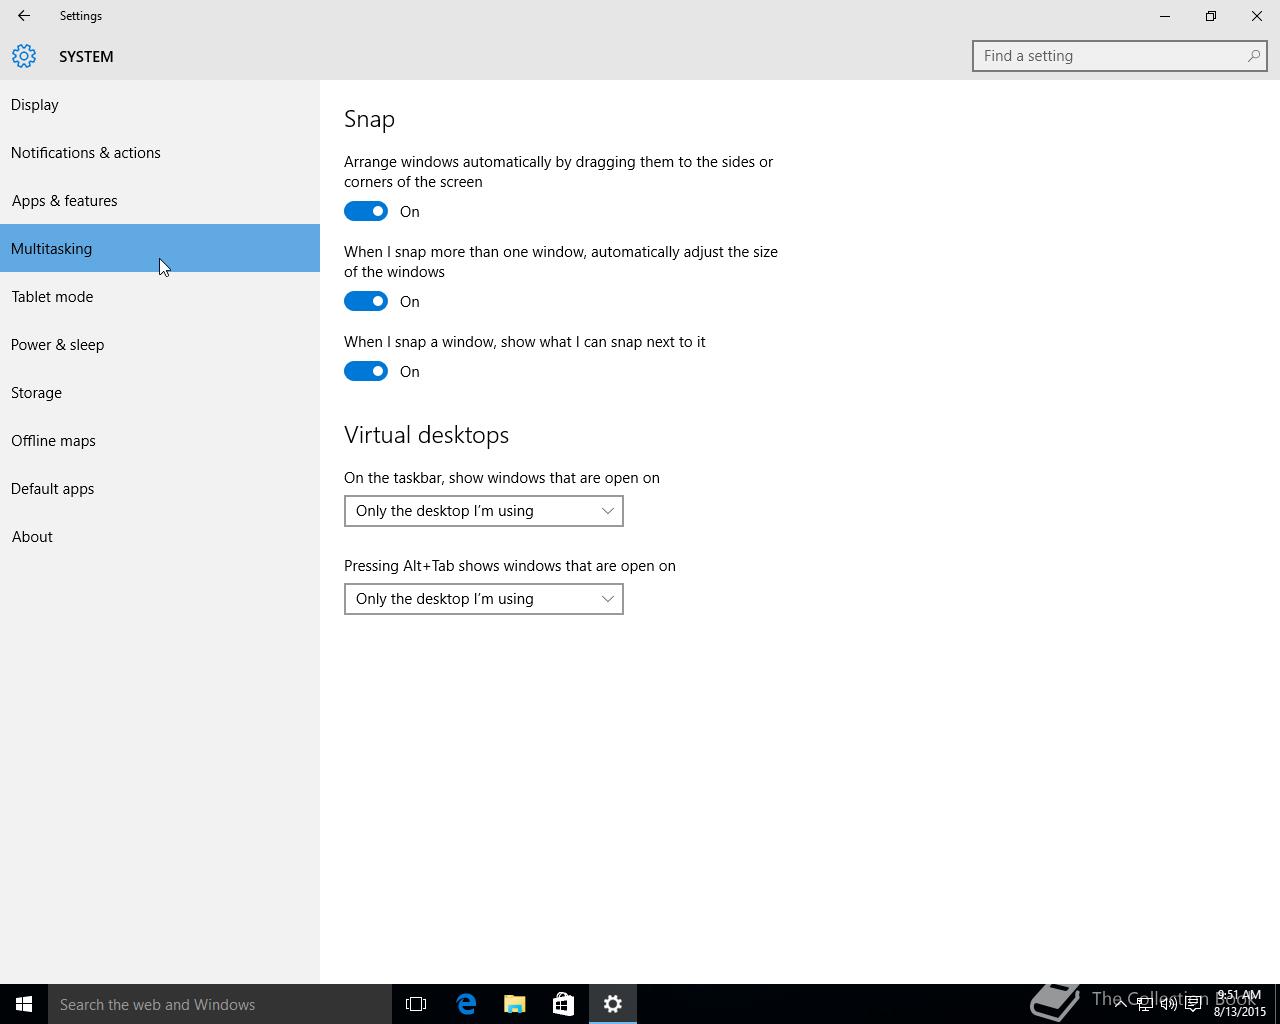This screenshot has width=1280, height=1024.
Task: Click the search magnifier icon in Find a setting
Action: coord(1253,56)
